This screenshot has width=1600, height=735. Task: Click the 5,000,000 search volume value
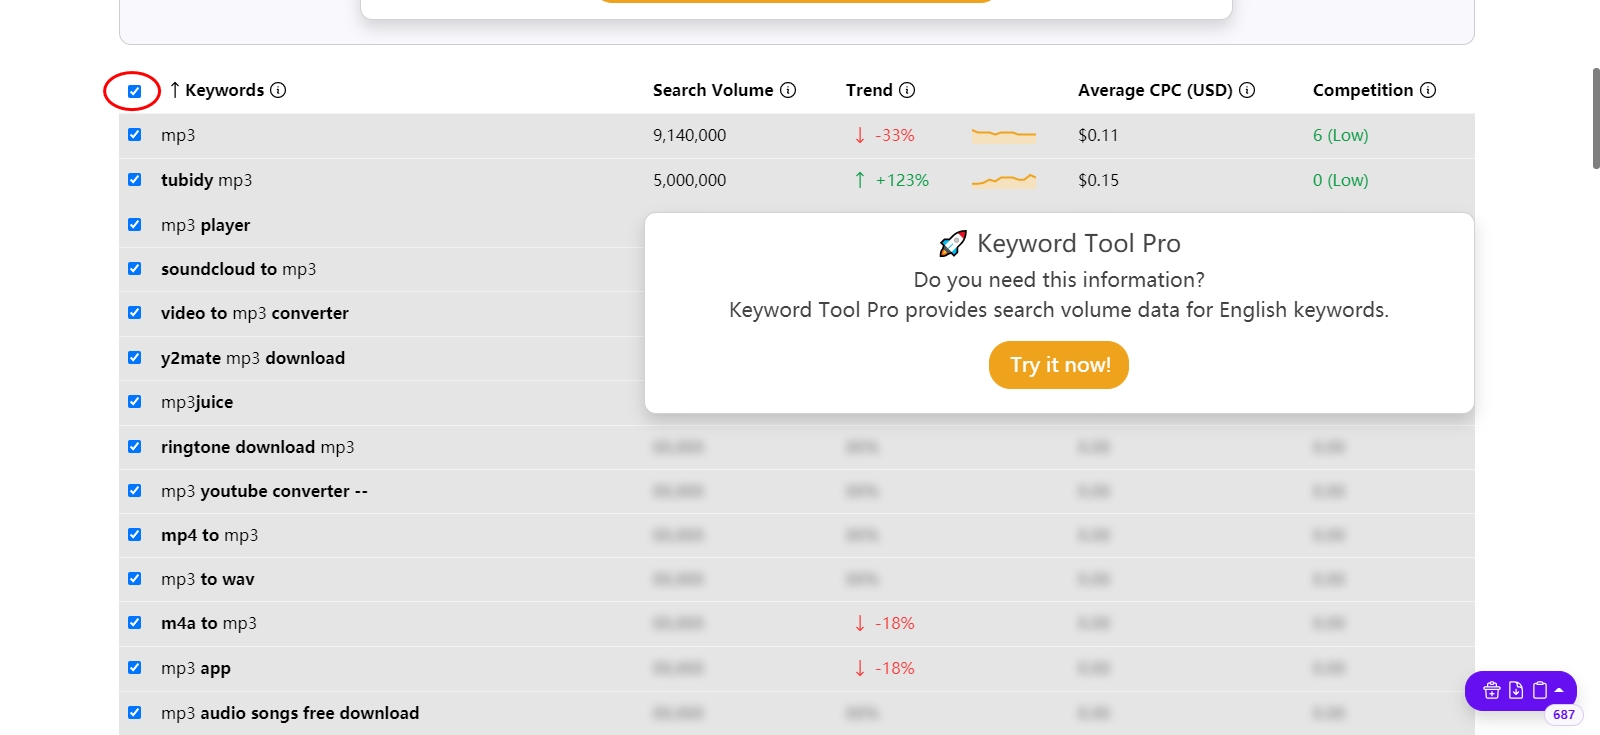coord(690,180)
